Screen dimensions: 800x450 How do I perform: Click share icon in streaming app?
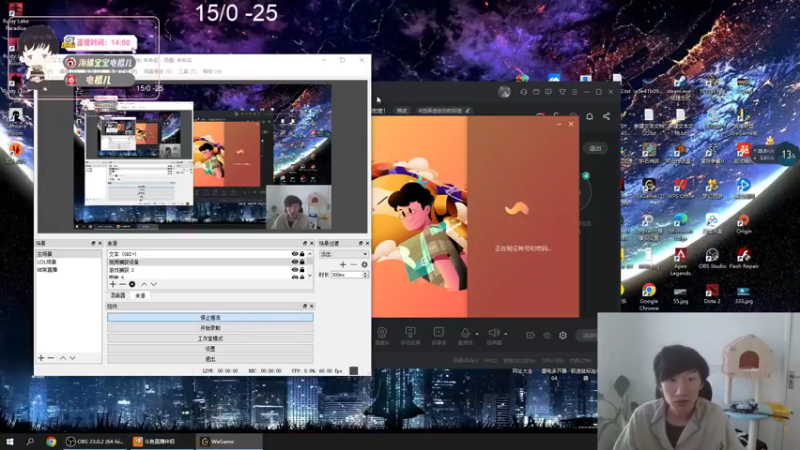tap(606, 116)
